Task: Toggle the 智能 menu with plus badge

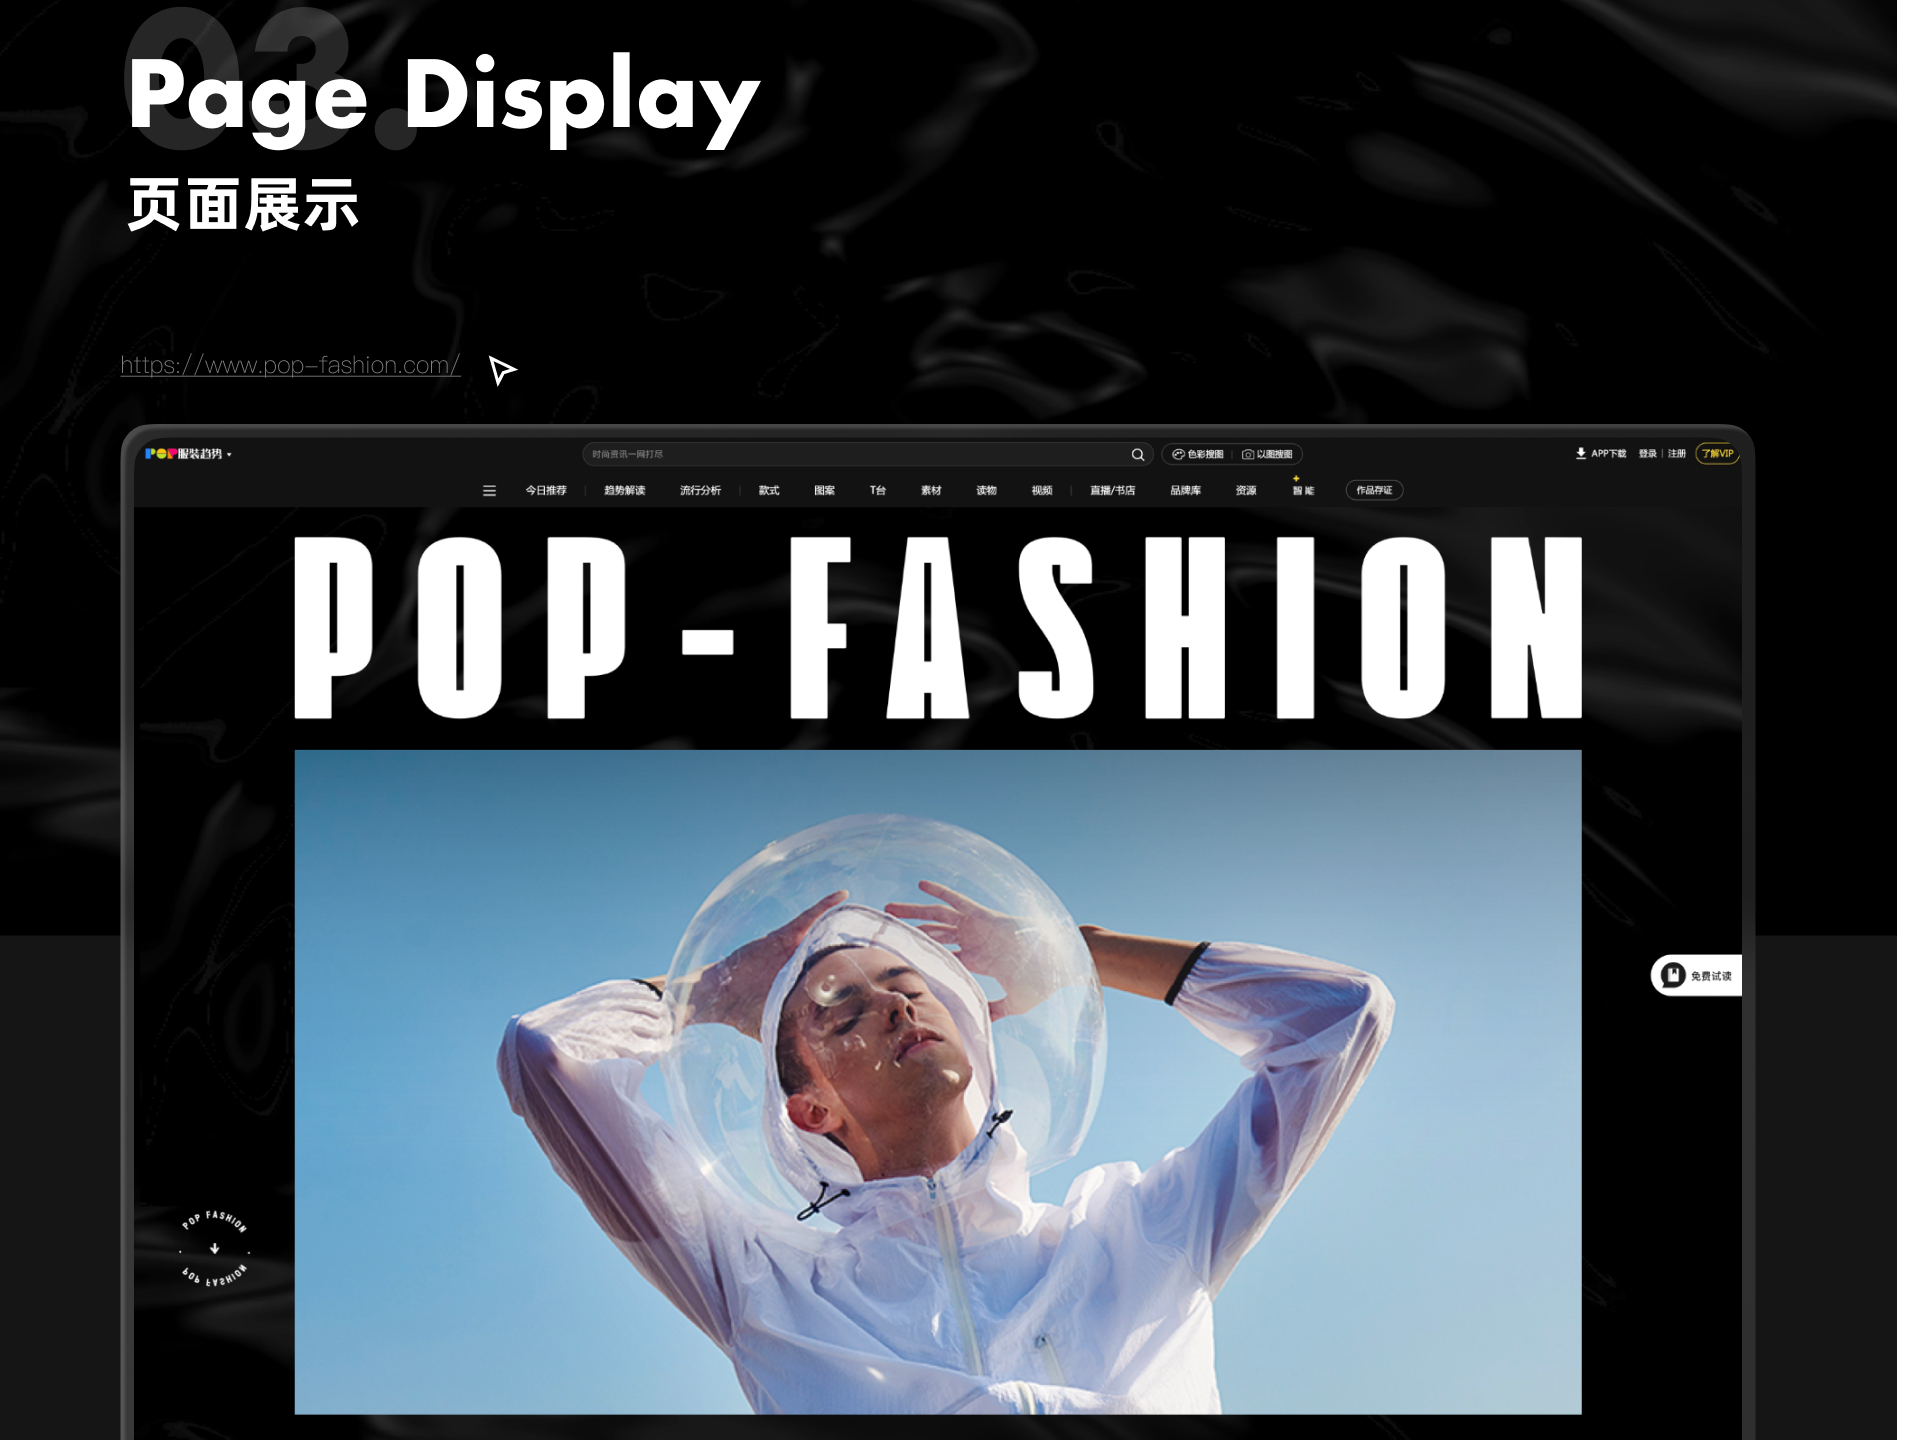Action: point(1302,492)
